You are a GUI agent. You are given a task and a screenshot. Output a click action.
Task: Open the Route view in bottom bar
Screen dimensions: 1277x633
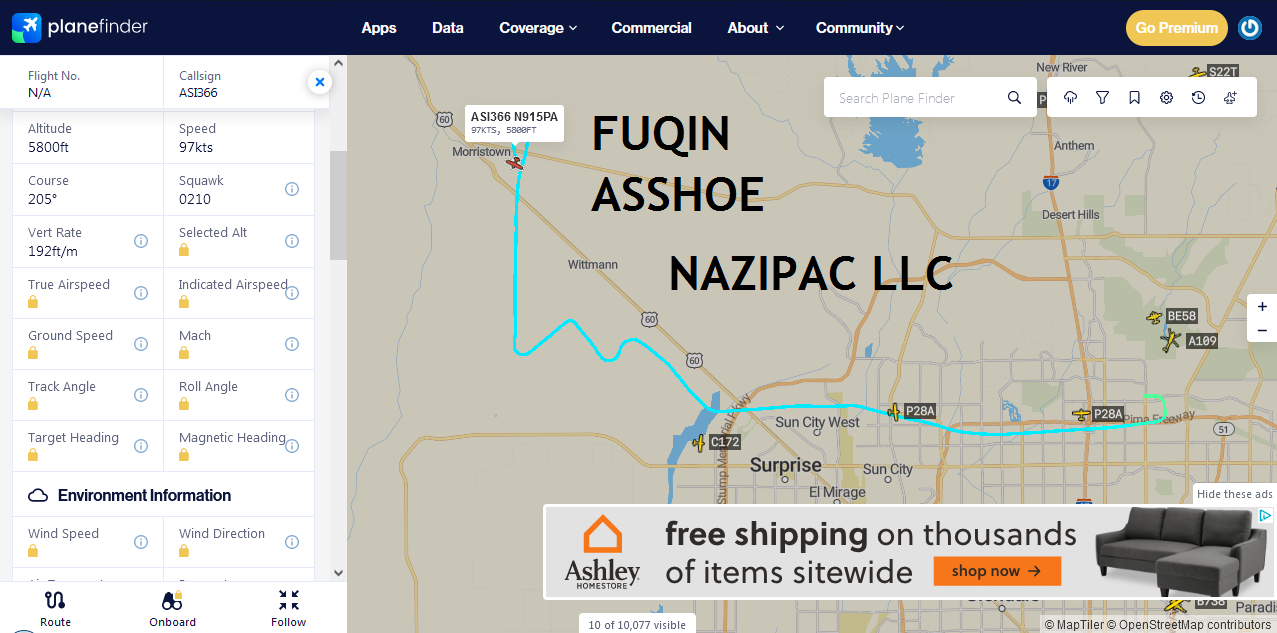pos(55,608)
